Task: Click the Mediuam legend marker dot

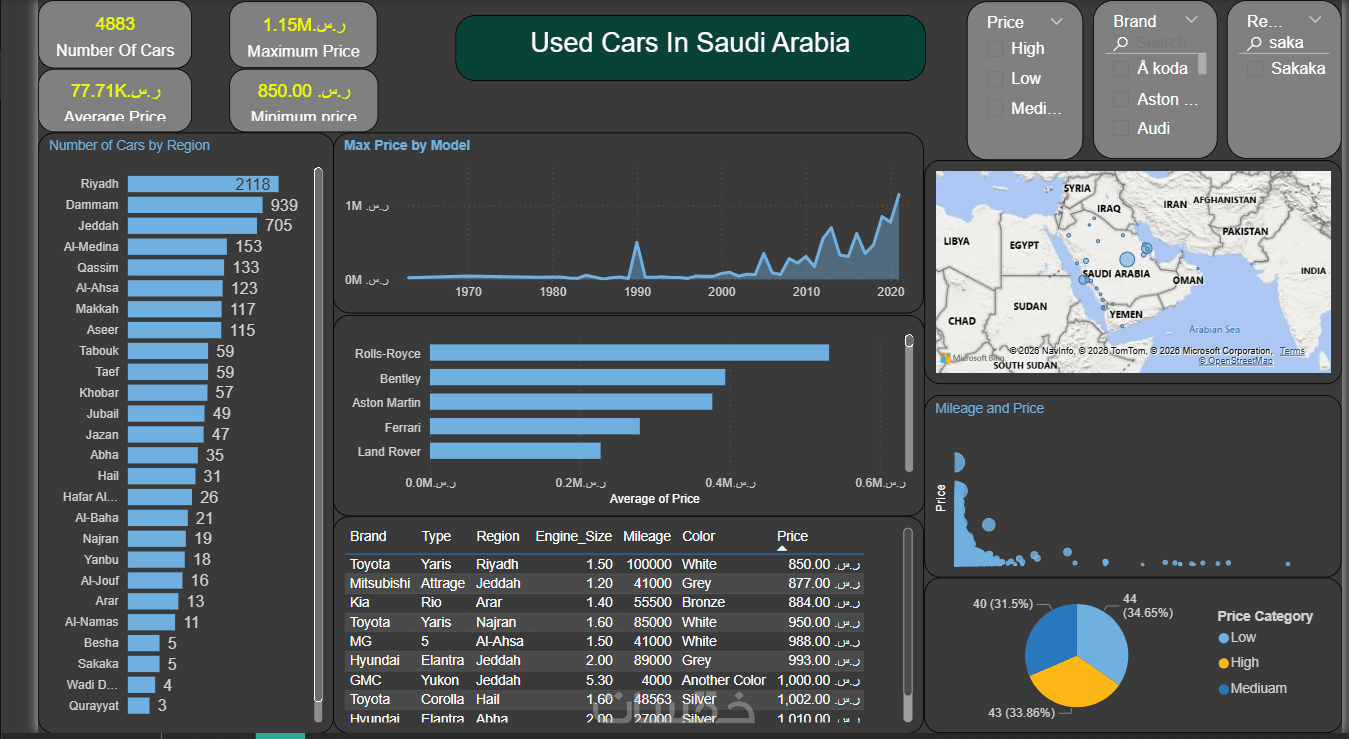Action: [1224, 688]
